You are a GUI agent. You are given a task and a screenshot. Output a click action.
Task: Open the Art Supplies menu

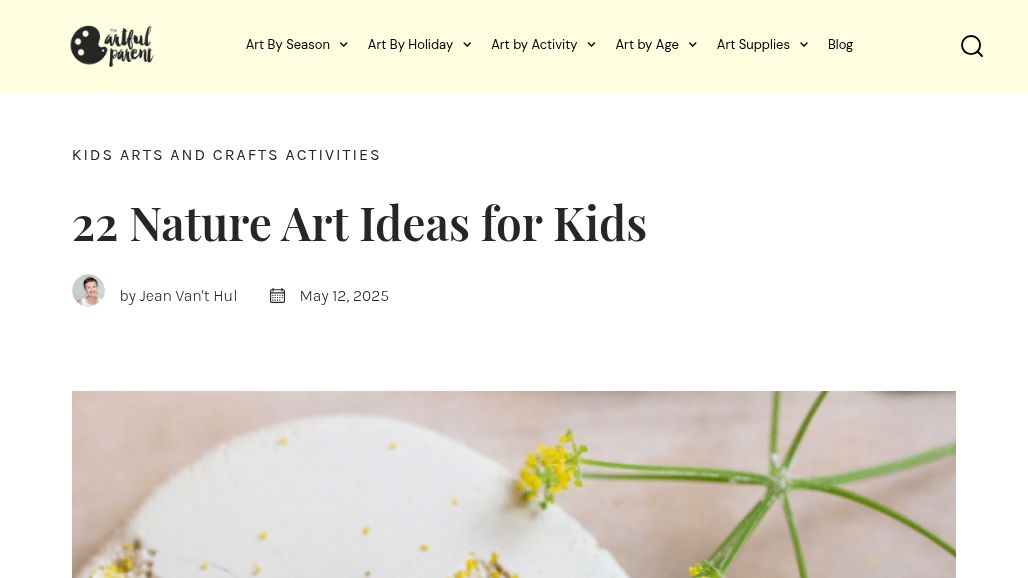click(x=753, y=44)
